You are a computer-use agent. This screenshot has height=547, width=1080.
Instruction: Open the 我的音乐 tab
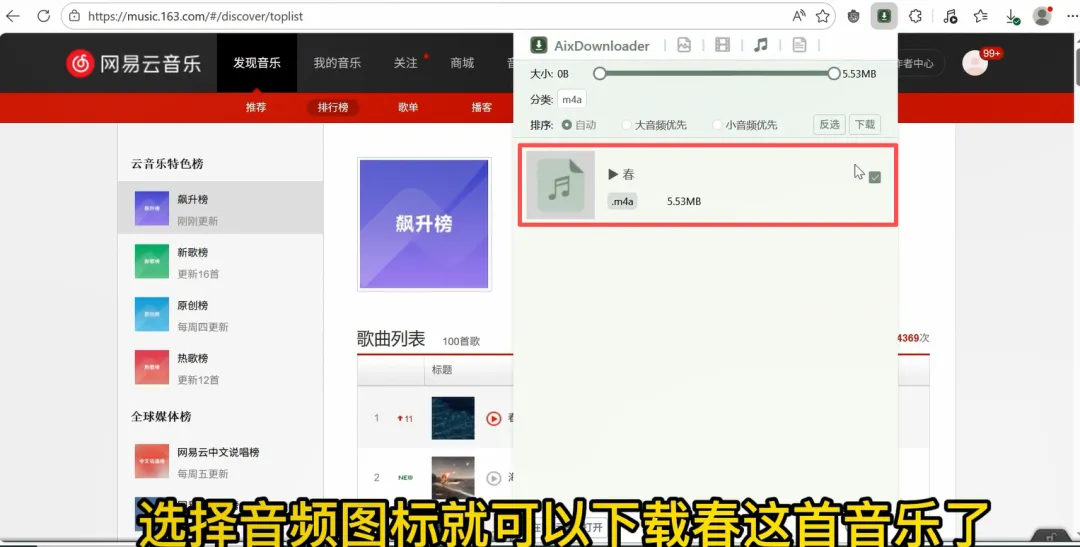coord(337,63)
